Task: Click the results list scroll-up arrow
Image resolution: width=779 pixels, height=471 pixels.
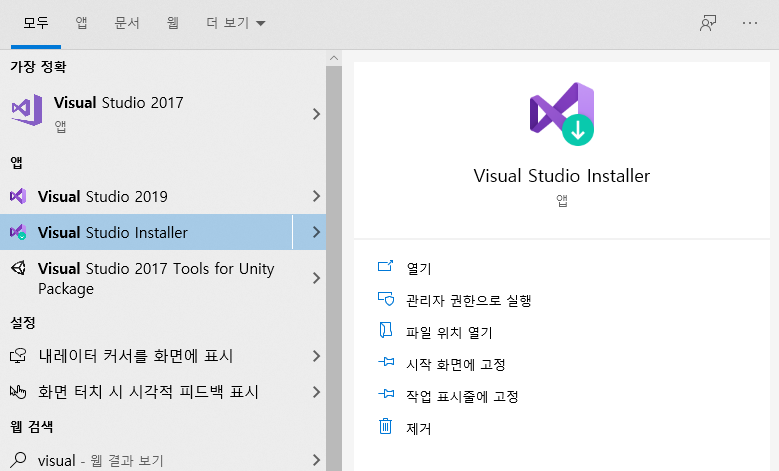Action: click(x=334, y=58)
